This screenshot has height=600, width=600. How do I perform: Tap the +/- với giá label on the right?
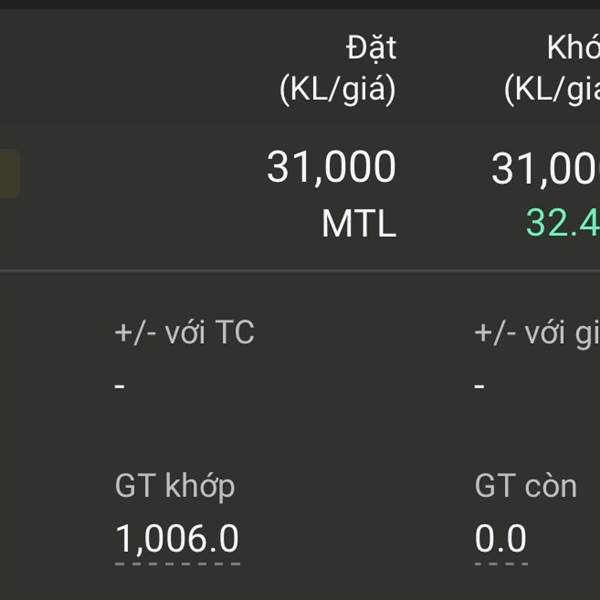tap(537, 334)
